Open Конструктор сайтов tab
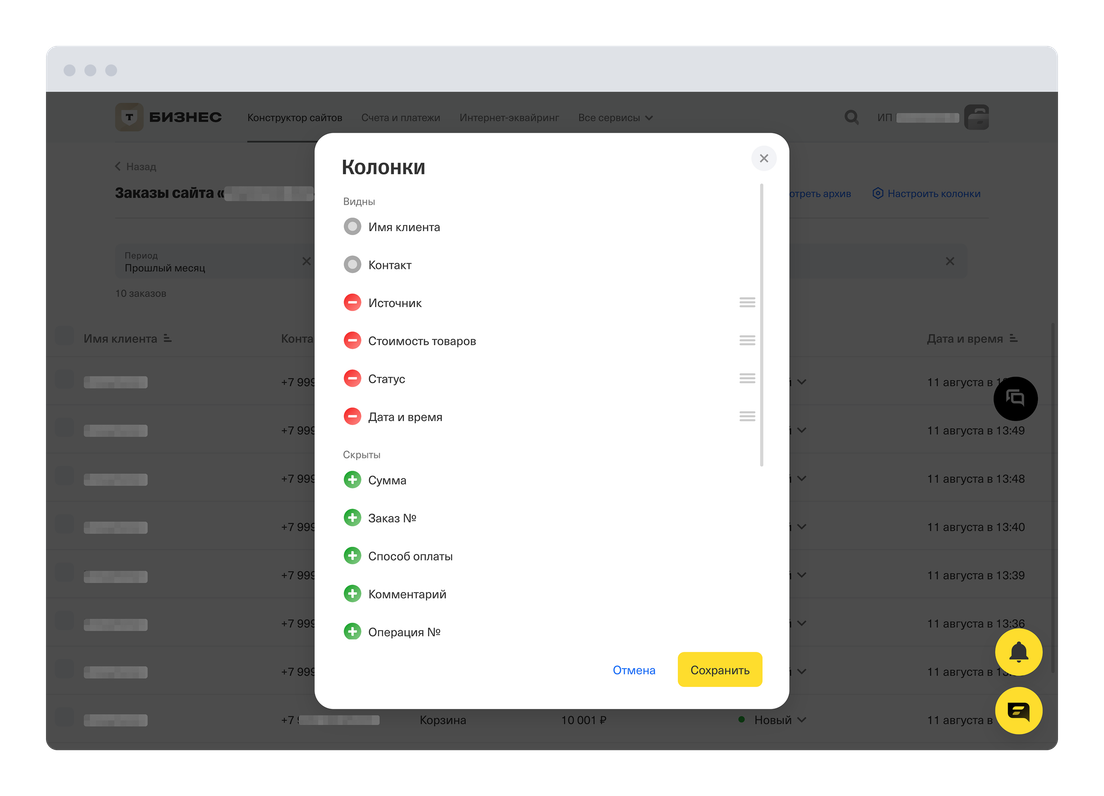The width and height of the screenshot is (1104, 796). (x=294, y=118)
